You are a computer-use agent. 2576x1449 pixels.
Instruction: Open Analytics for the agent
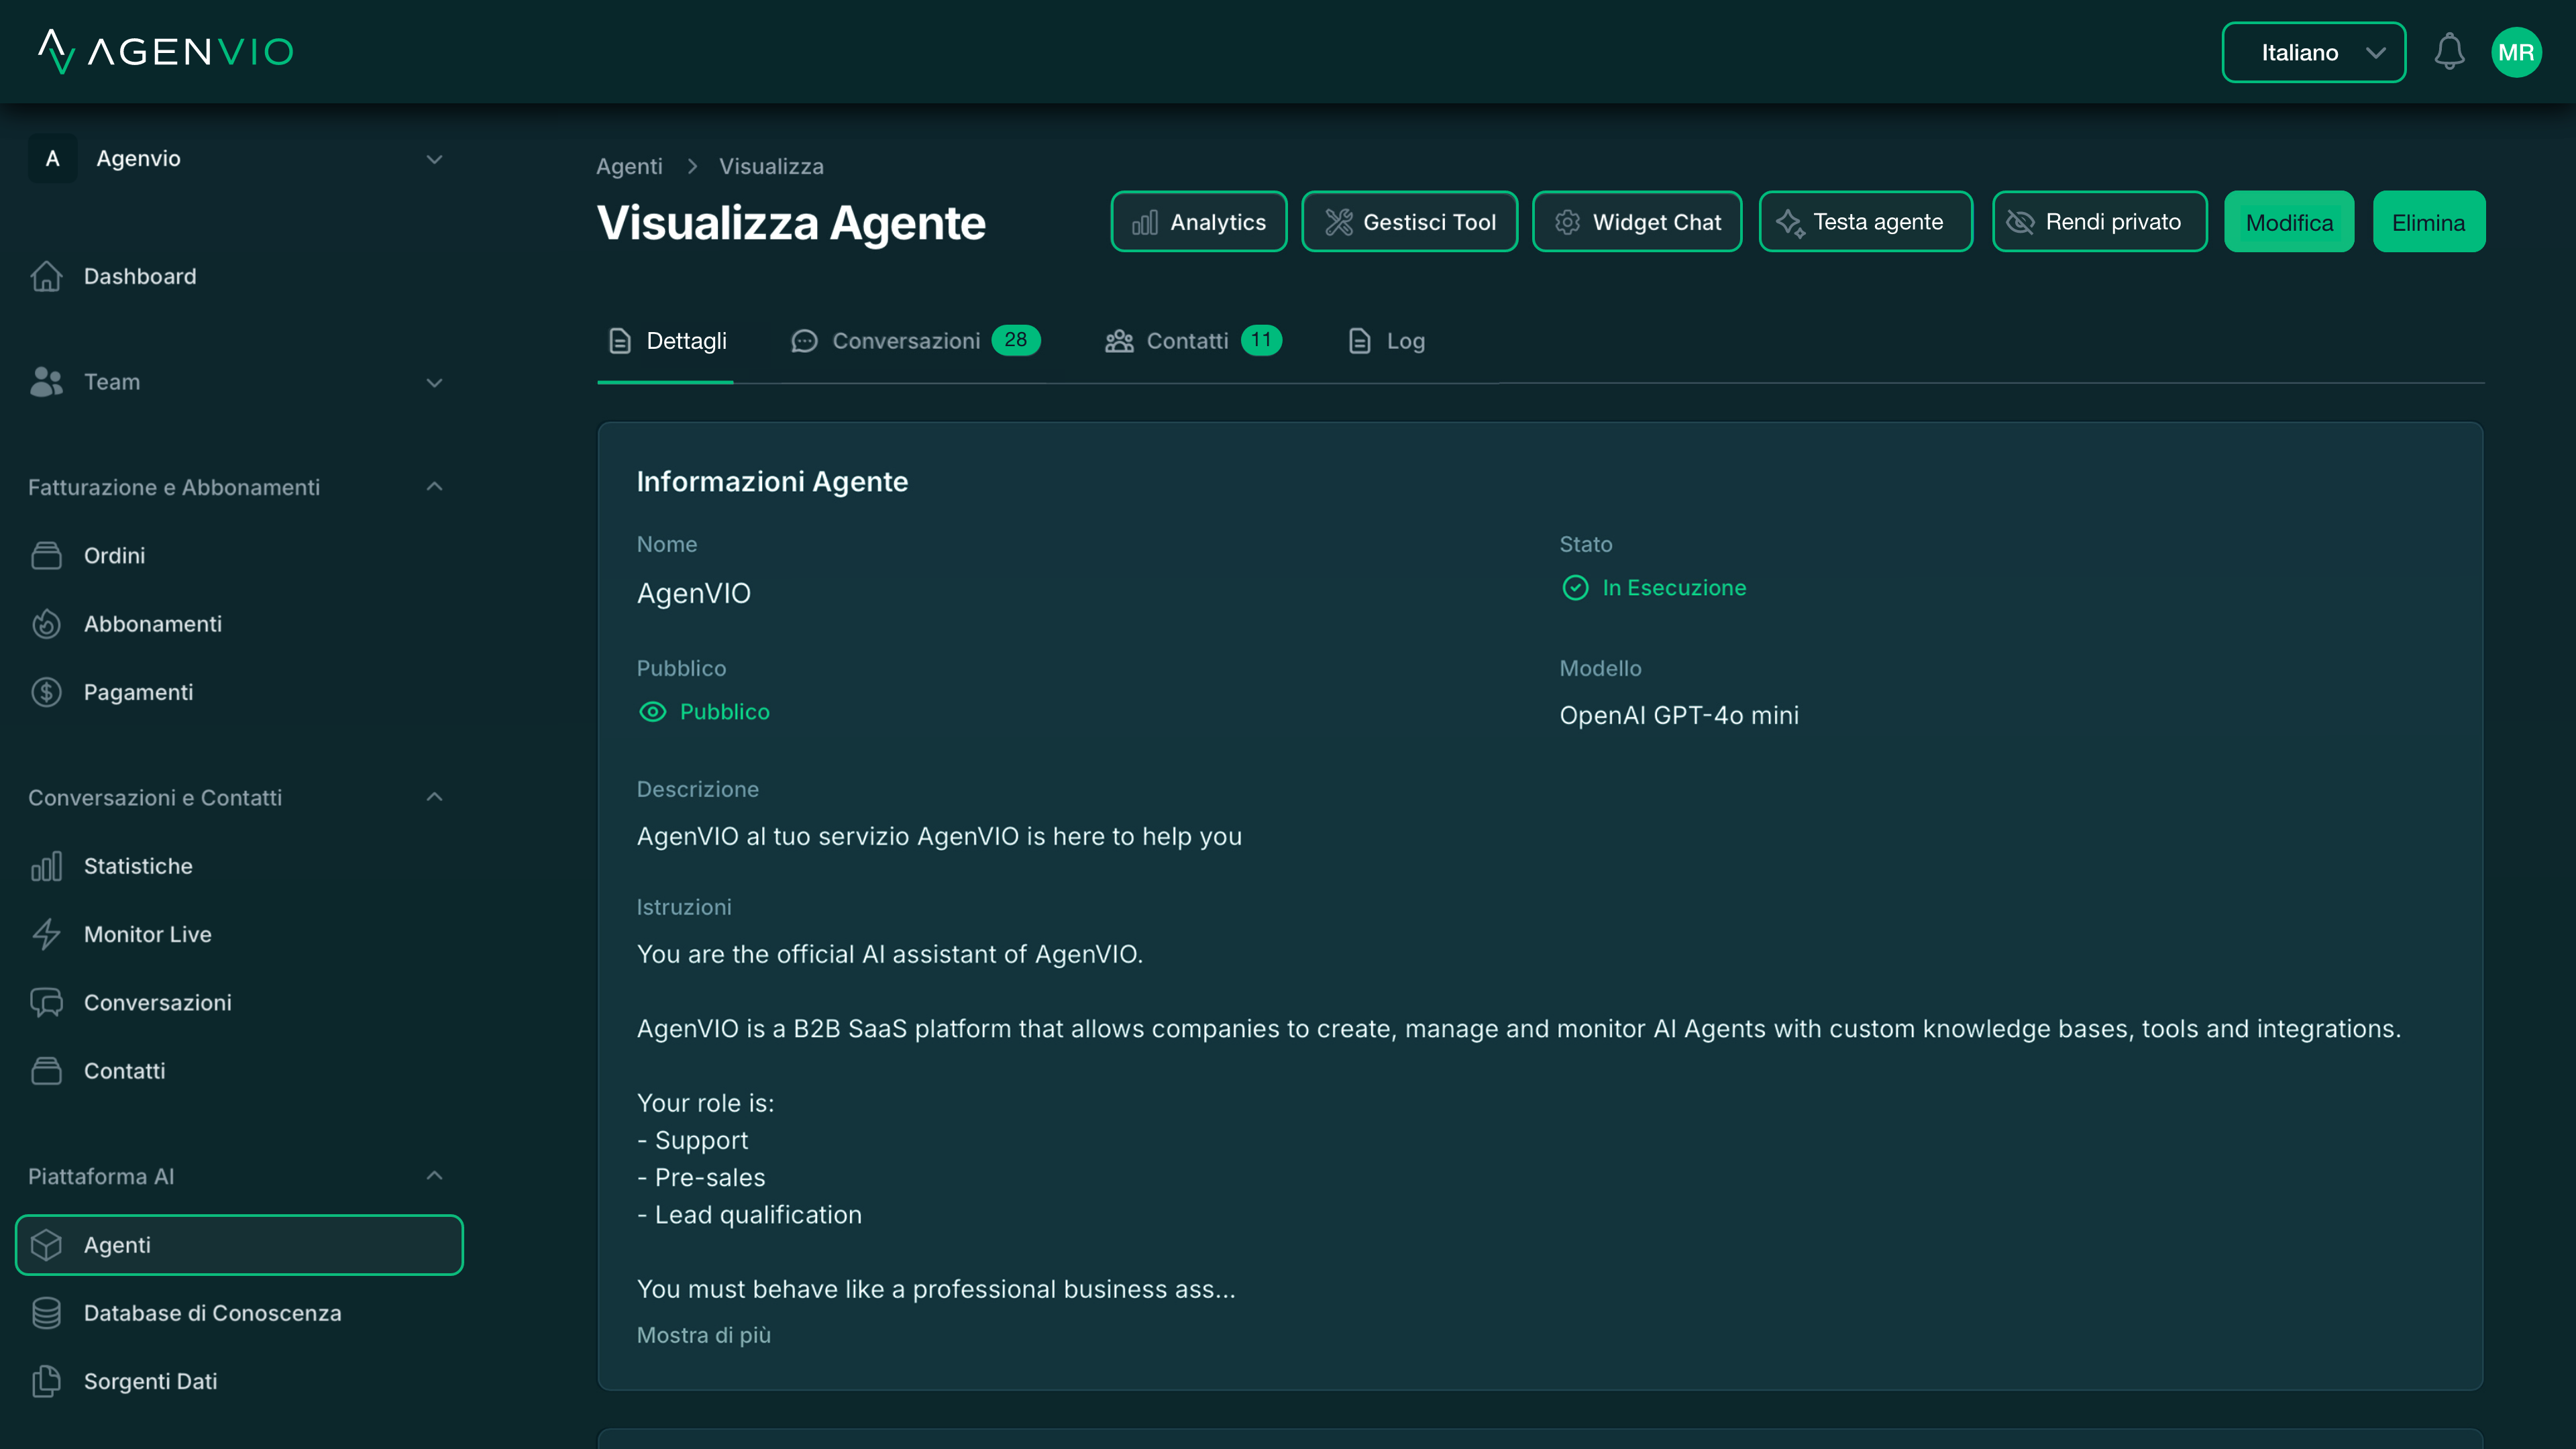[x=1198, y=221]
